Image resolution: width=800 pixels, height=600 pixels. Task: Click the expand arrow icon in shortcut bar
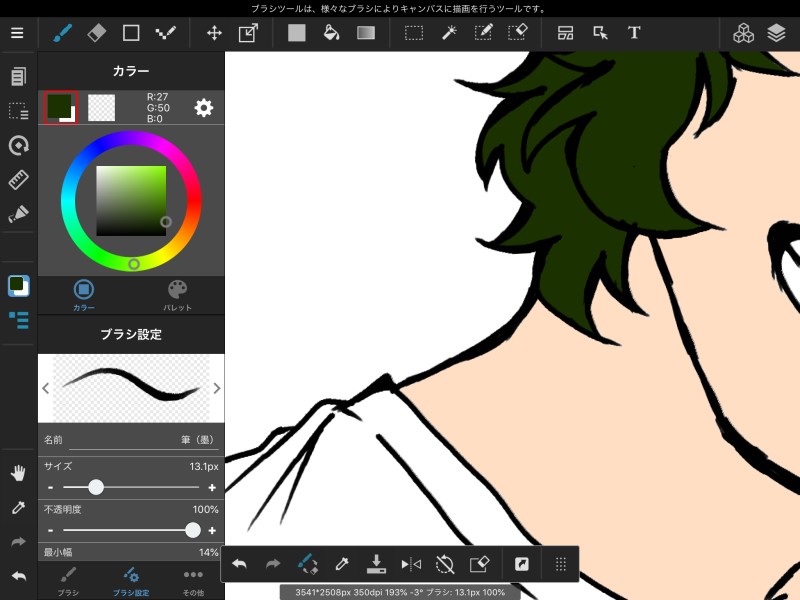click(x=522, y=564)
